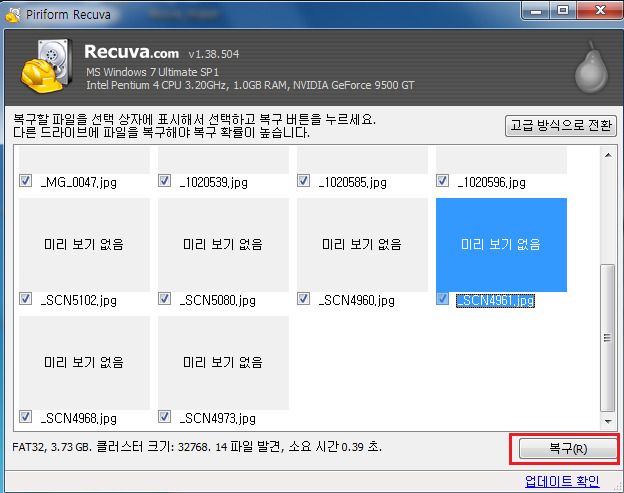Select the _SCN5102.jpg thumbnail preview
Image resolution: width=624 pixels, height=493 pixels.
[x=84, y=245]
